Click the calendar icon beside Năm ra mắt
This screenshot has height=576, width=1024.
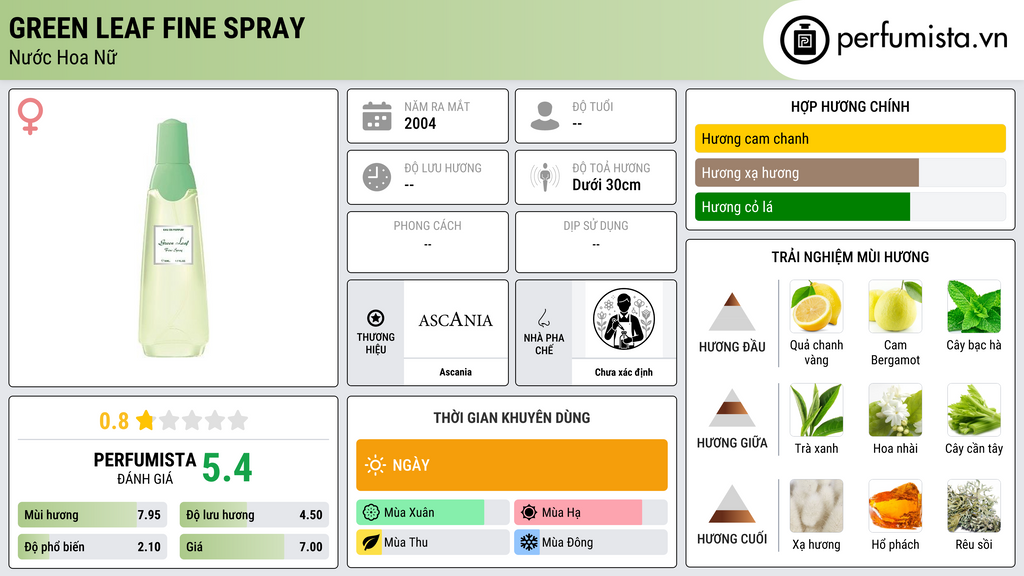(377, 116)
